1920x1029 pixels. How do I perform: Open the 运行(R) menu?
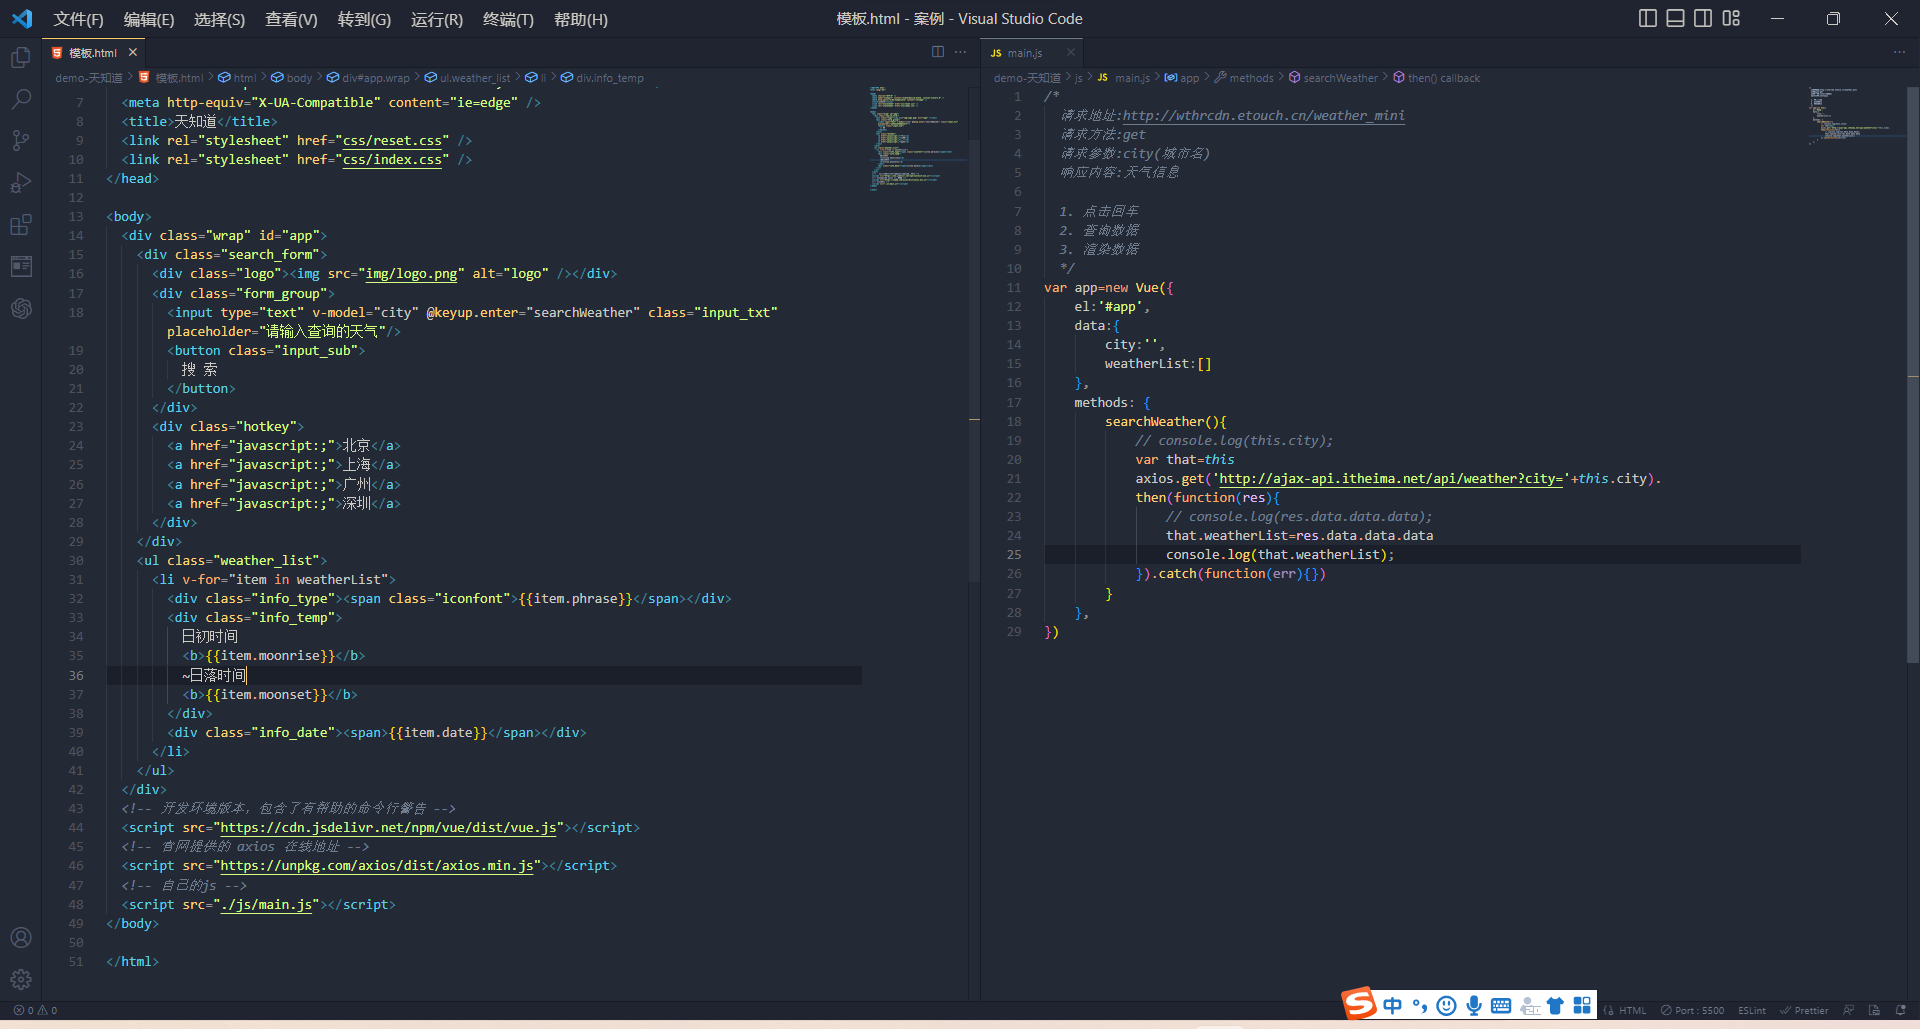[x=436, y=19]
